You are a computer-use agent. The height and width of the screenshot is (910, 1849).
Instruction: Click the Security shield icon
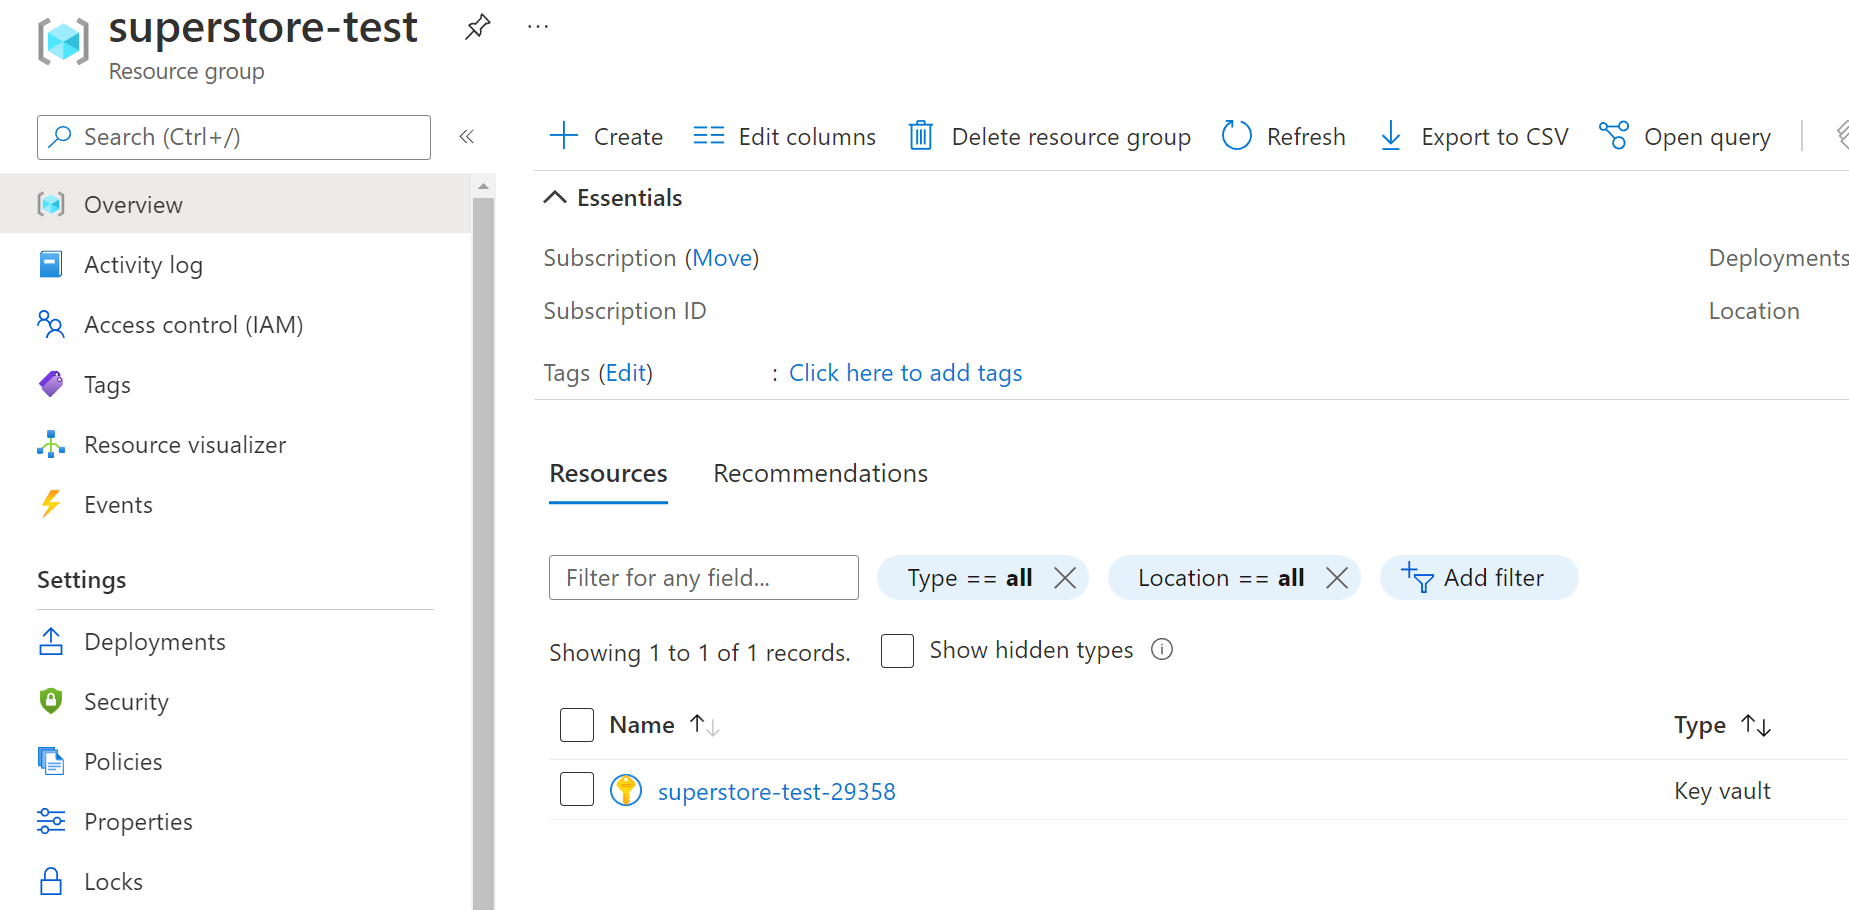pyautogui.click(x=51, y=701)
